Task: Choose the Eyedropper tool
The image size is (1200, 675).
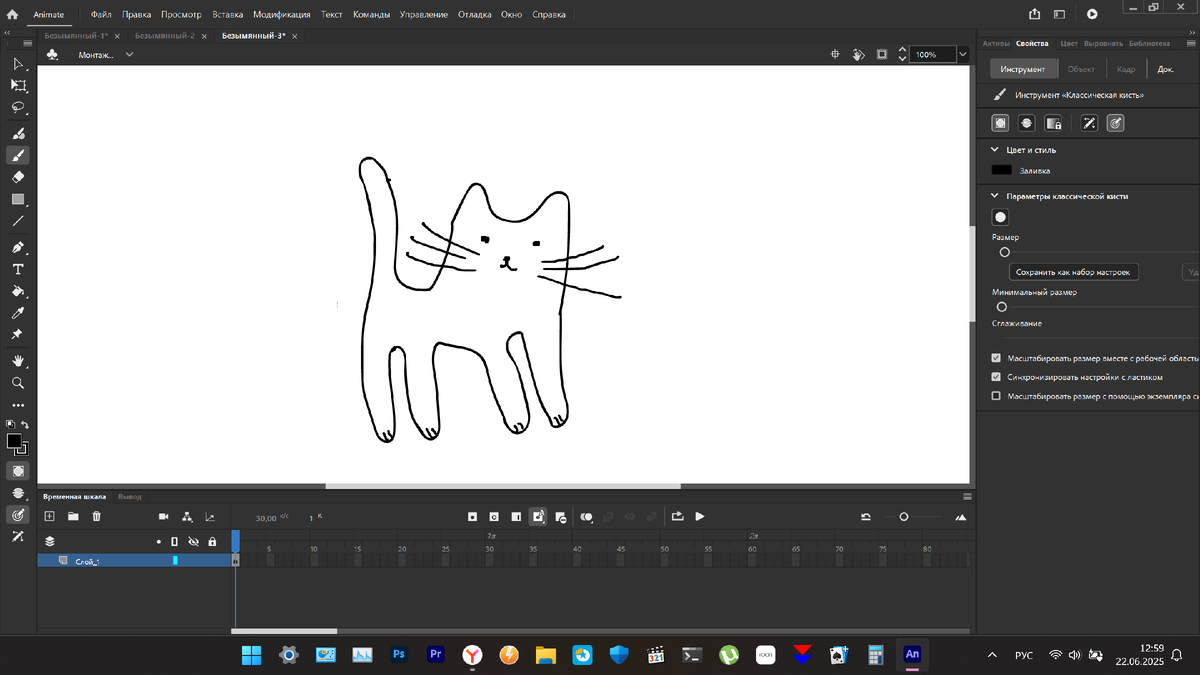Action: (x=18, y=314)
